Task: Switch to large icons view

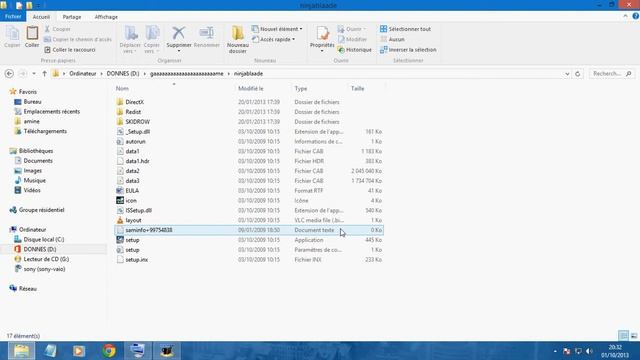Action: pos(634,336)
